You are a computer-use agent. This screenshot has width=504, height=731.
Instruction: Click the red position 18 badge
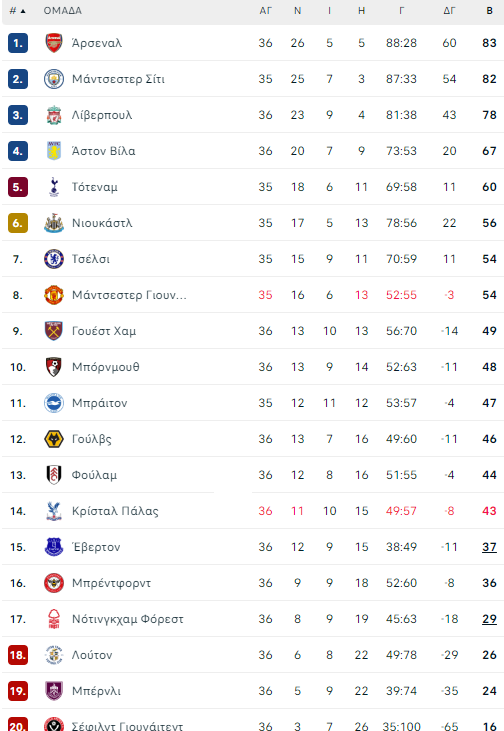coord(18,655)
